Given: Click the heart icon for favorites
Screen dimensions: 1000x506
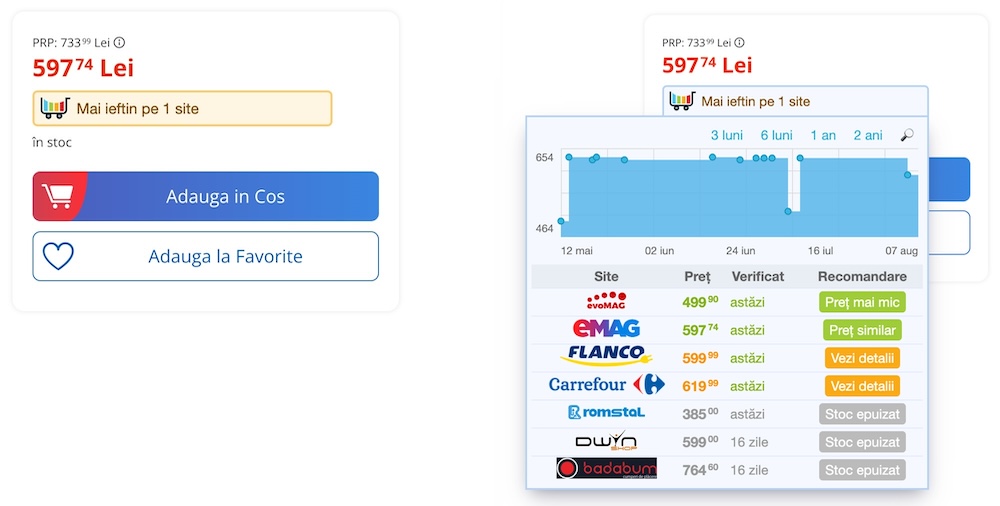Looking at the screenshot, I should coord(58,257).
